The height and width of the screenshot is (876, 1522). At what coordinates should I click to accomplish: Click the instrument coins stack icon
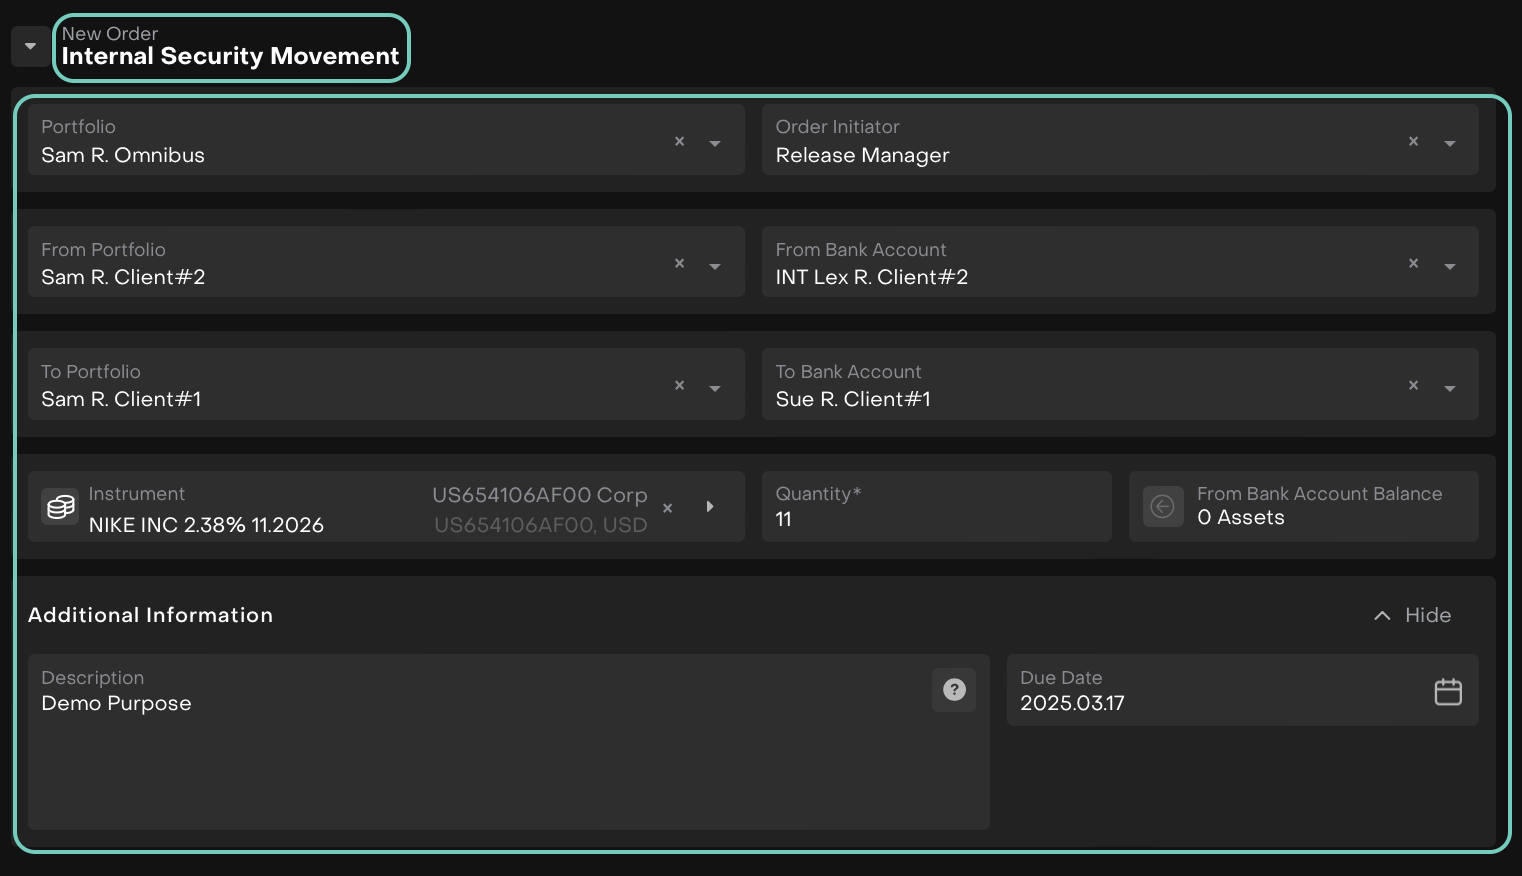[x=60, y=507]
